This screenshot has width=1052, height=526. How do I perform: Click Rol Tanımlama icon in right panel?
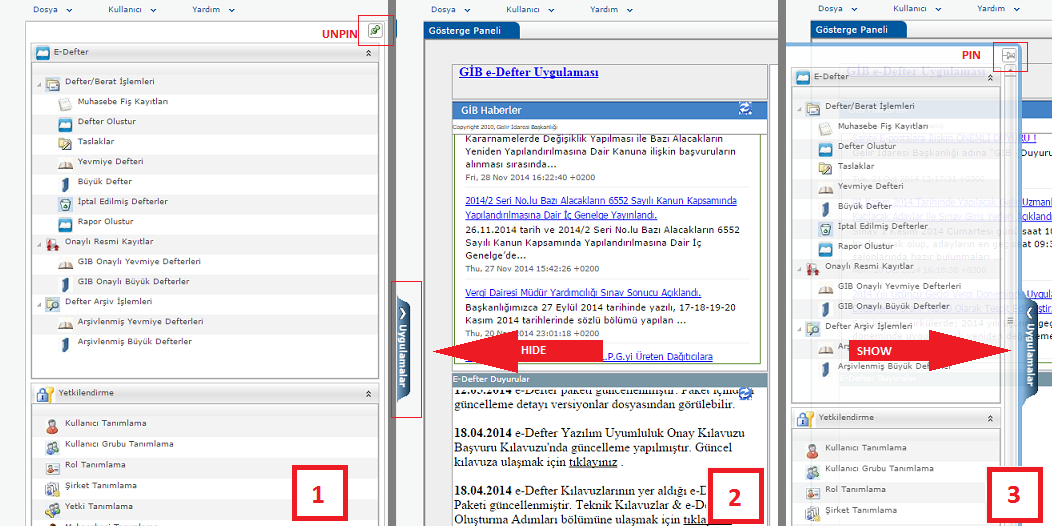tap(812, 492)
